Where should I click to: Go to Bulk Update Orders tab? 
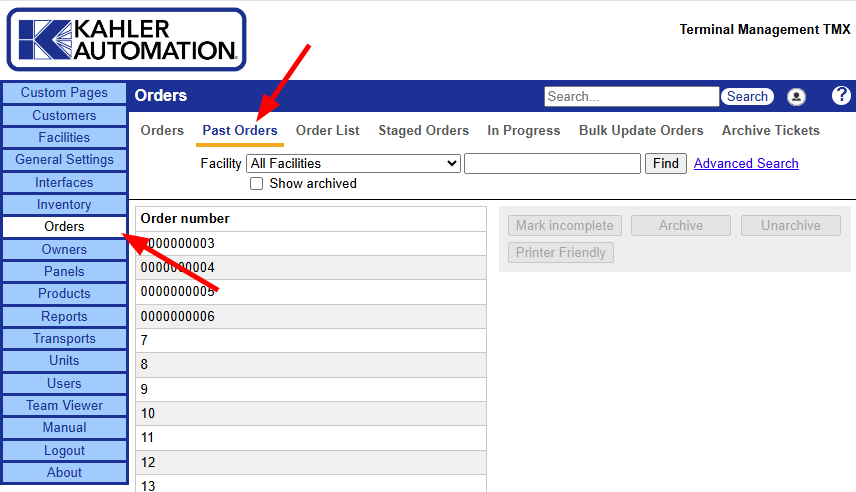tap(641, 131)
